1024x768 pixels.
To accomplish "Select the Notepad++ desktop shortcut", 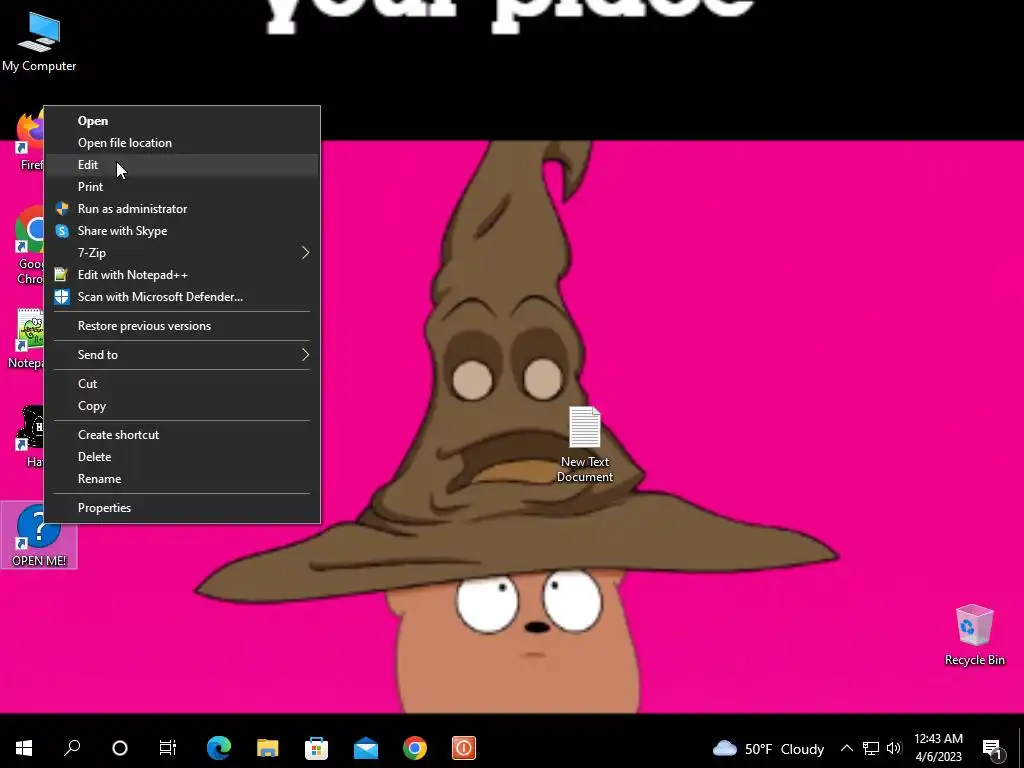I will (26, 338).
